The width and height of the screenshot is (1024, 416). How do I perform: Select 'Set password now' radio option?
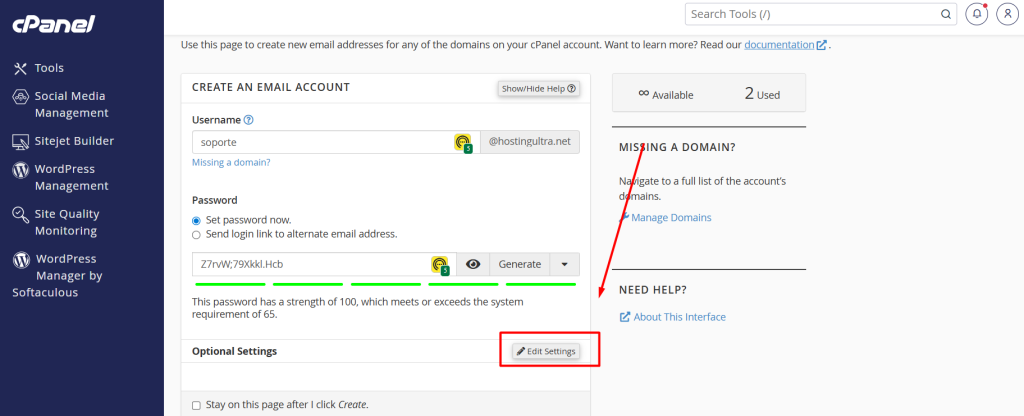click(196, 220)
